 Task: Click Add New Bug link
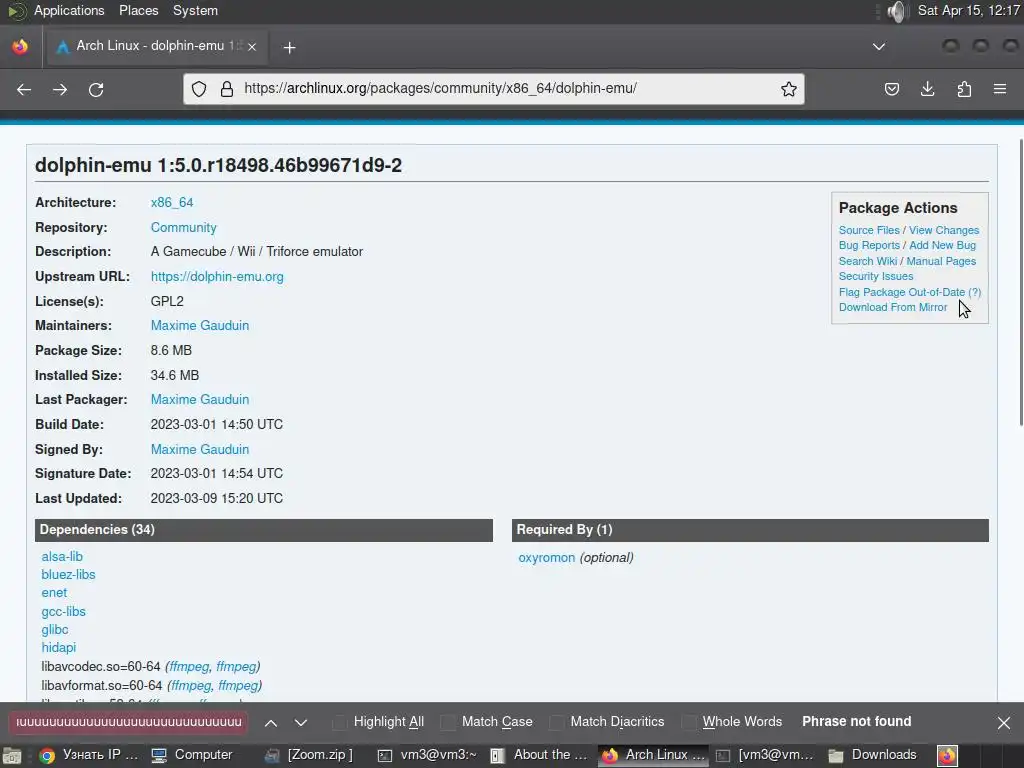click(942, 245)
